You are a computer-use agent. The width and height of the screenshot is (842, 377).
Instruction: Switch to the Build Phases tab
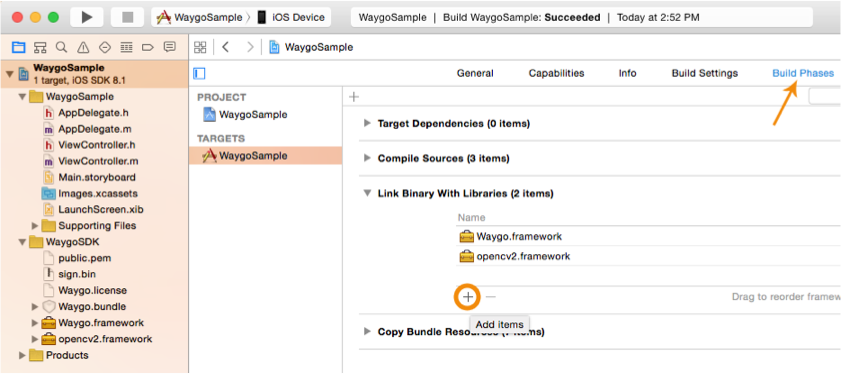803,74
